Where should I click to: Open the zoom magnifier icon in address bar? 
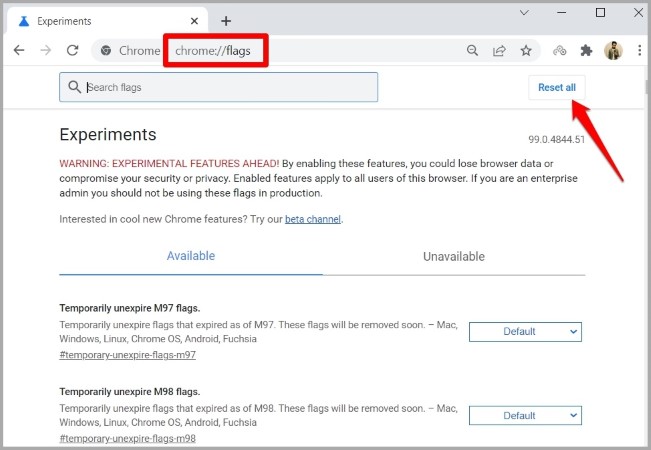coord(472,51)
